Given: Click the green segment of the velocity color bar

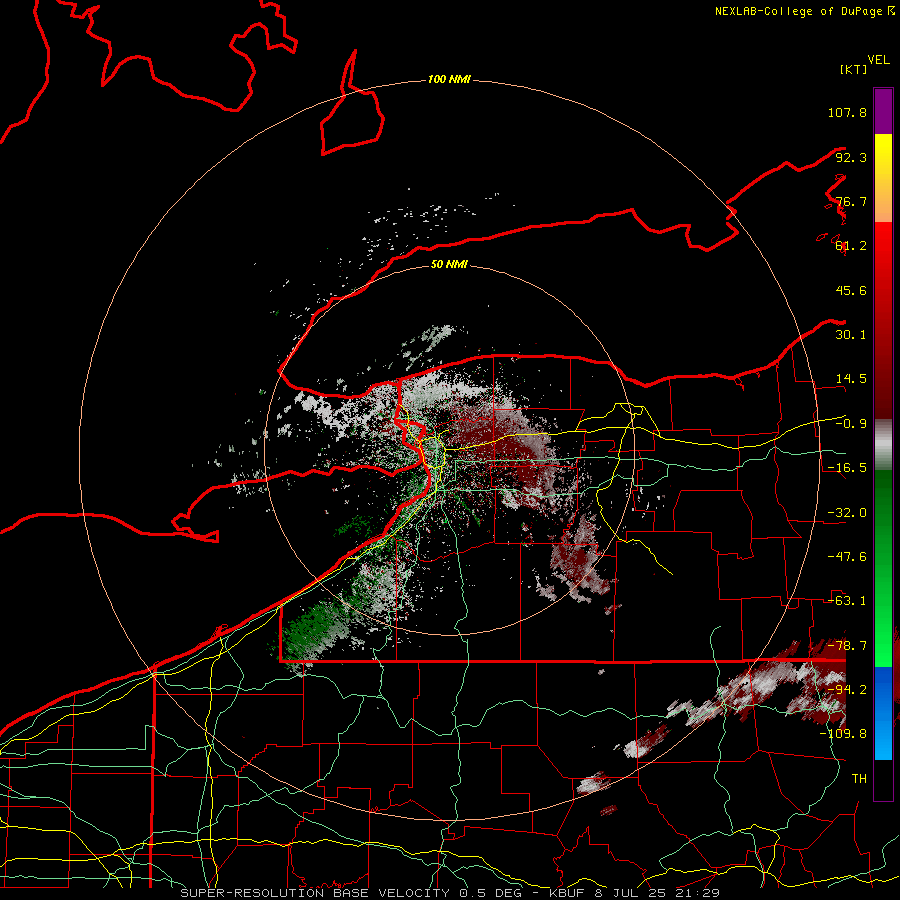Looking at the screenshot, I should (883, 568).
